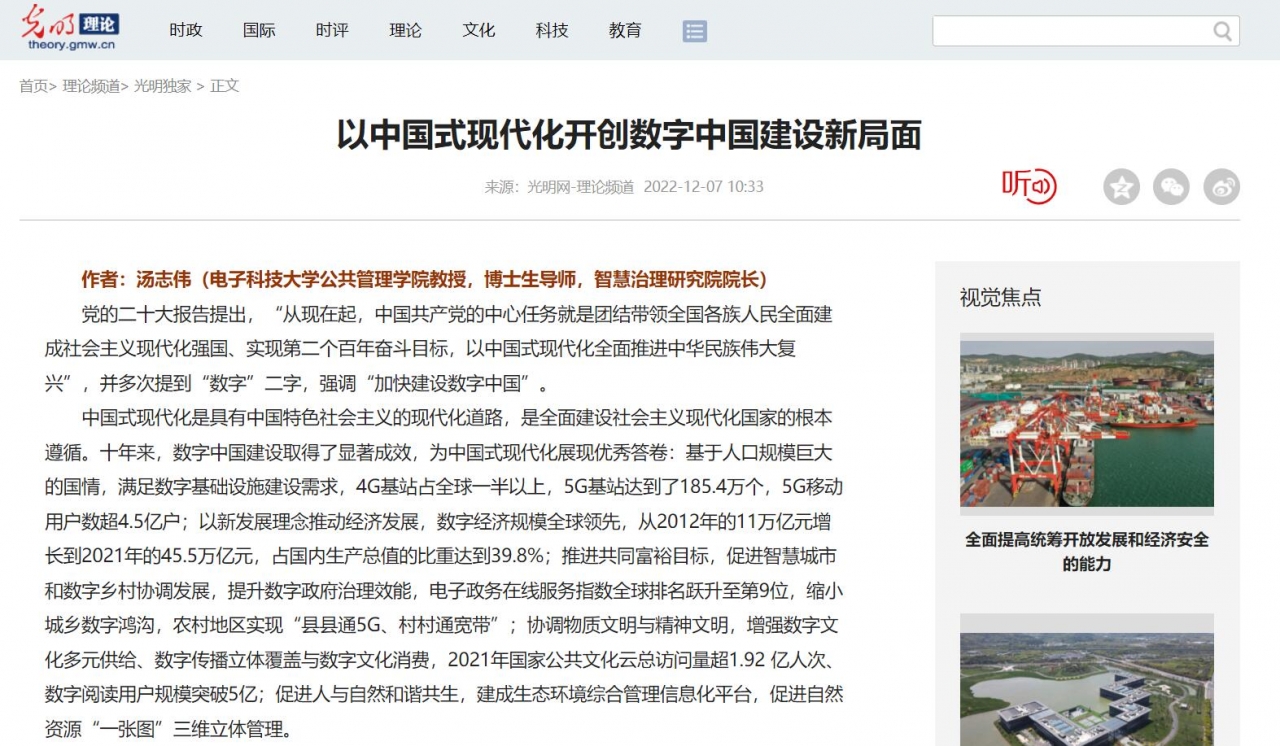Select 文化 from the top navigation
The width and height of the screenshot is (1280, 746).
click(478, 31)
